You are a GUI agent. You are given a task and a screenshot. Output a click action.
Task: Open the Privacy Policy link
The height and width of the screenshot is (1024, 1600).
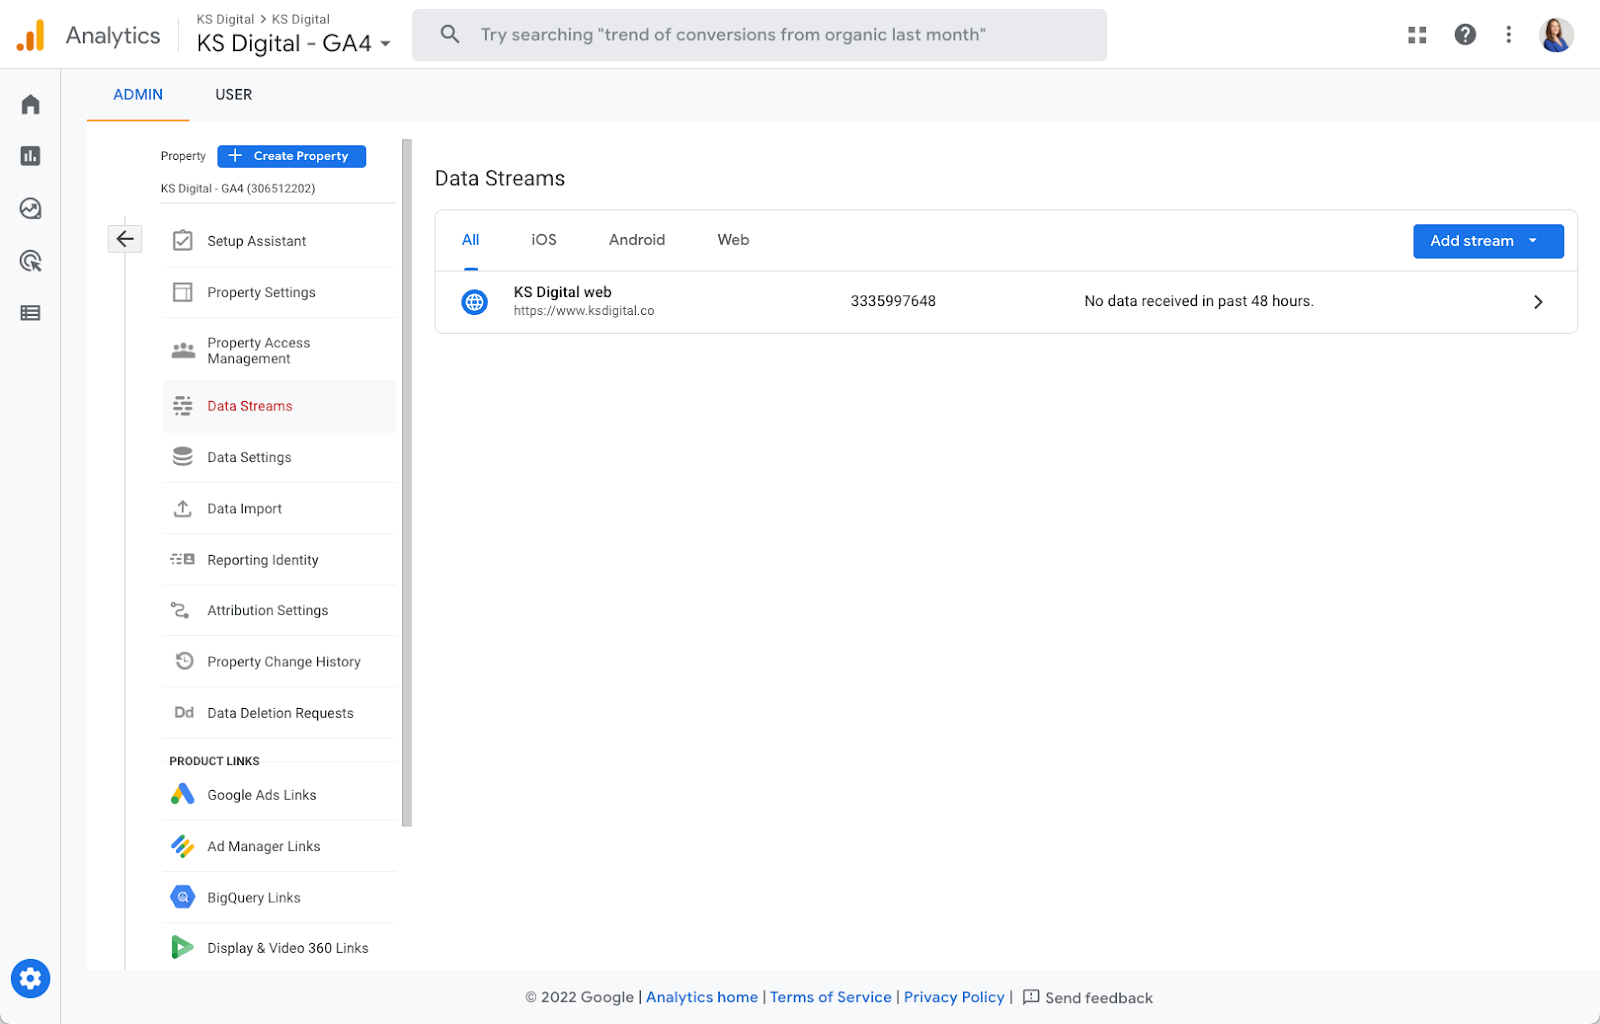pyautogui.click(x=954, y=997)
